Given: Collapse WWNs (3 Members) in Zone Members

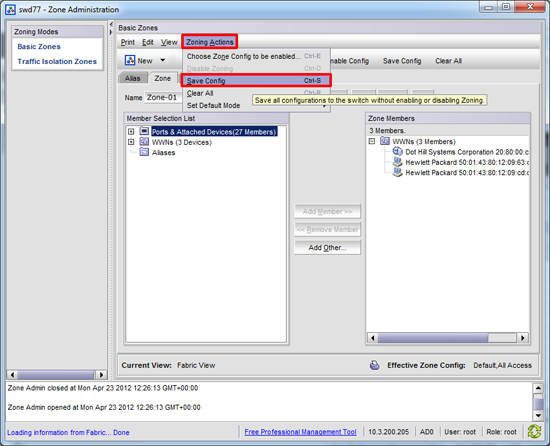Looking at the screenshot, I should click(x=372, y=141).
